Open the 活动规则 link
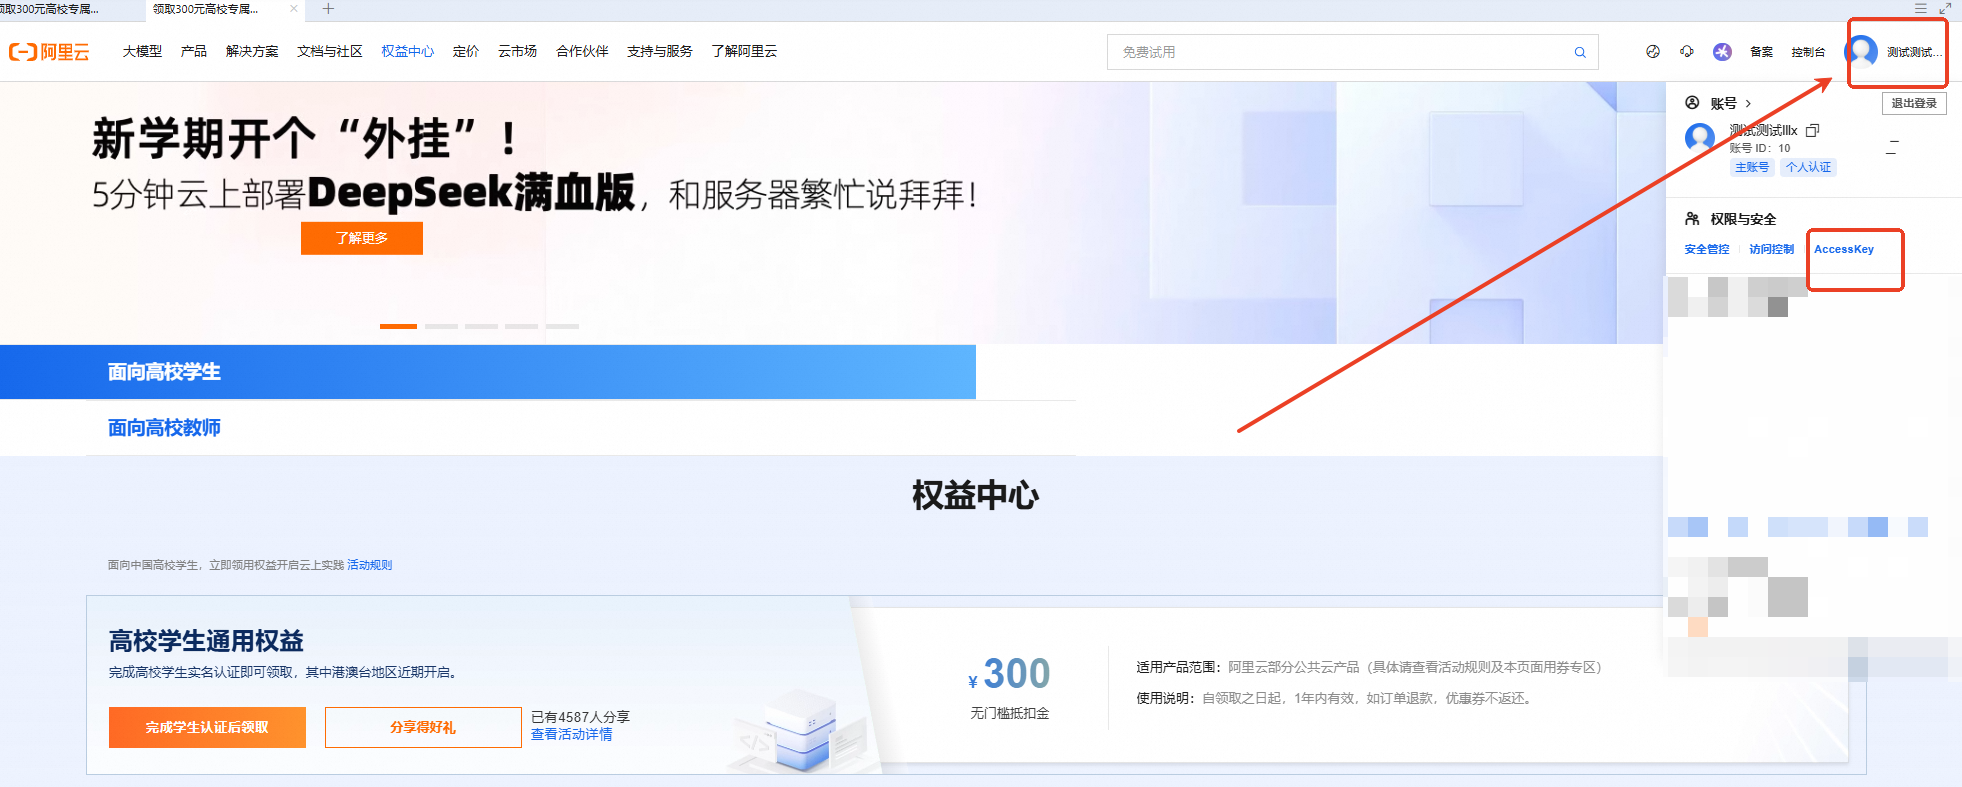1962x787 pixels. coord(369,565)
